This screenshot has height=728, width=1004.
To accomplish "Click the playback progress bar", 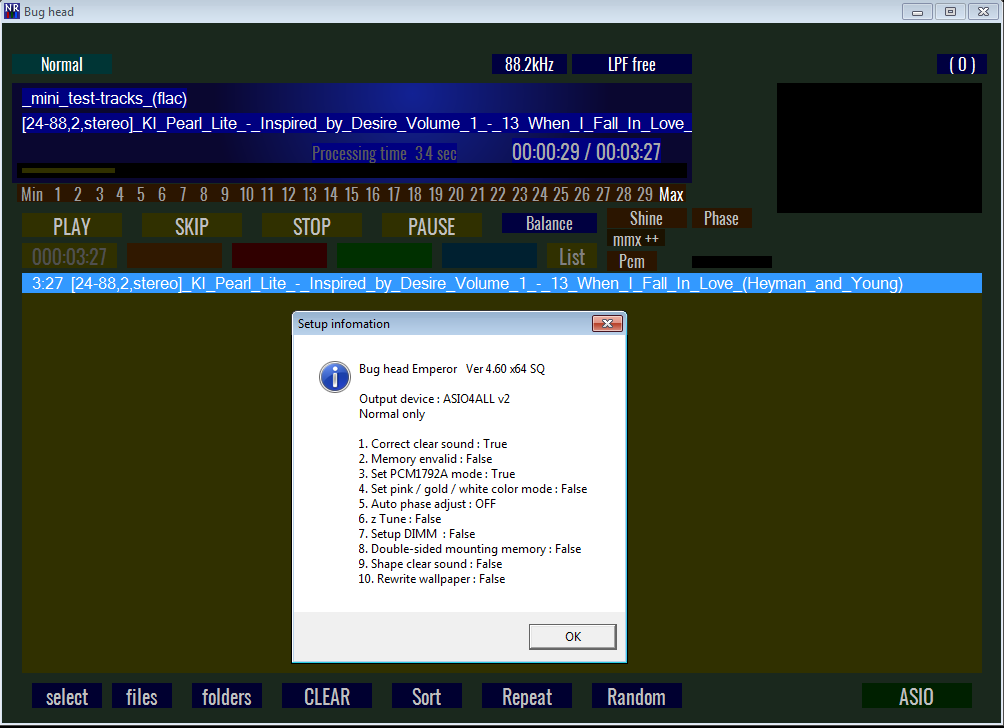I will [x=353, y=170].
